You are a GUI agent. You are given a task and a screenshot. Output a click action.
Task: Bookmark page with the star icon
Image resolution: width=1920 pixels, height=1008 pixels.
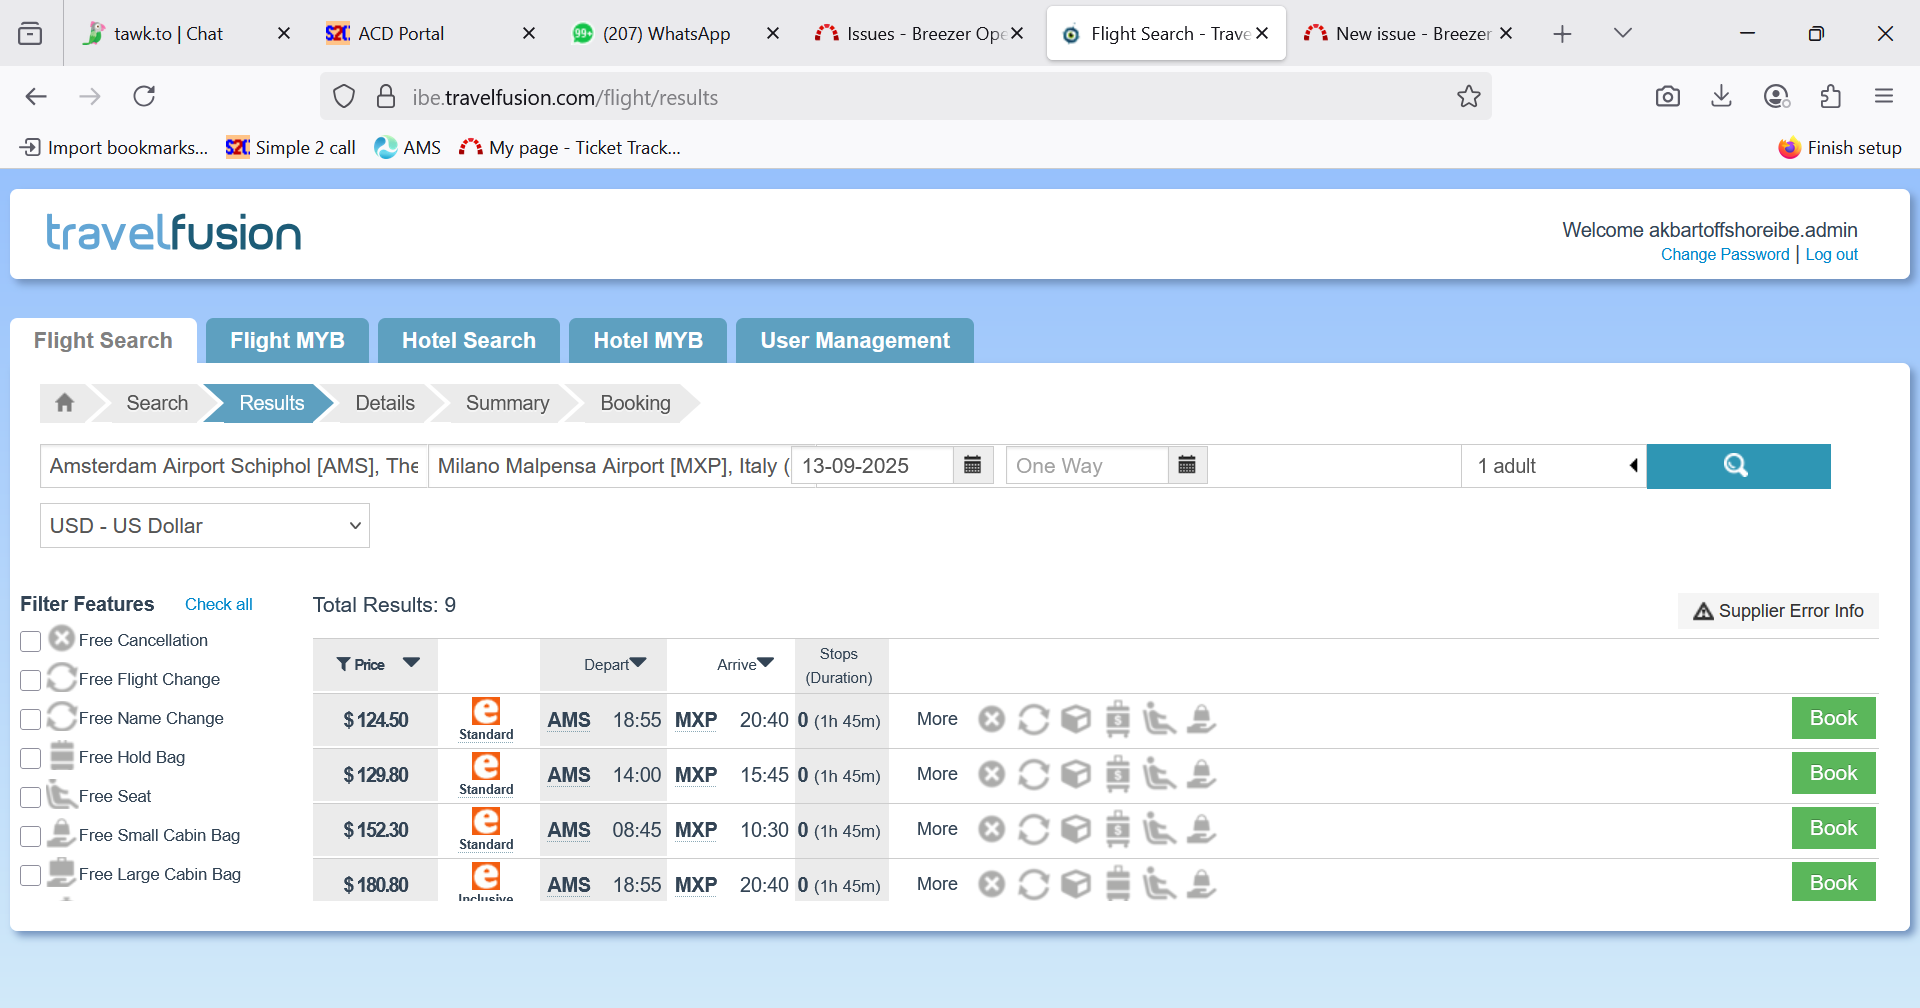tap(1468, 97)
